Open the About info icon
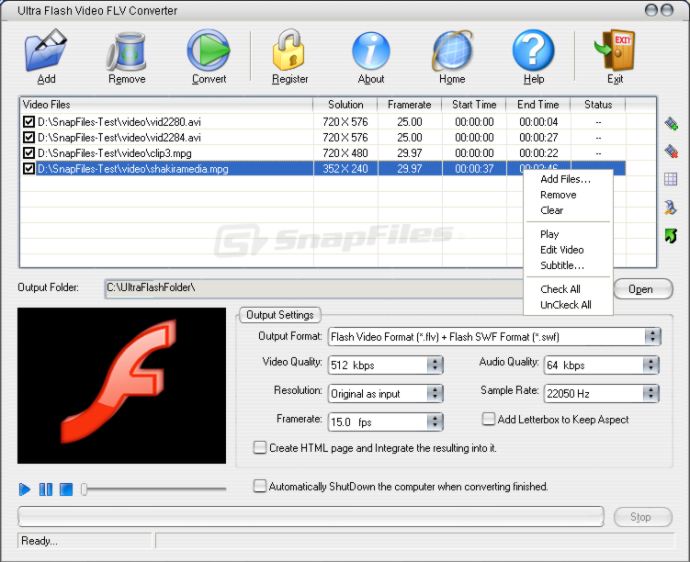The width and height of the screenshot is (690, 562). 371,51
